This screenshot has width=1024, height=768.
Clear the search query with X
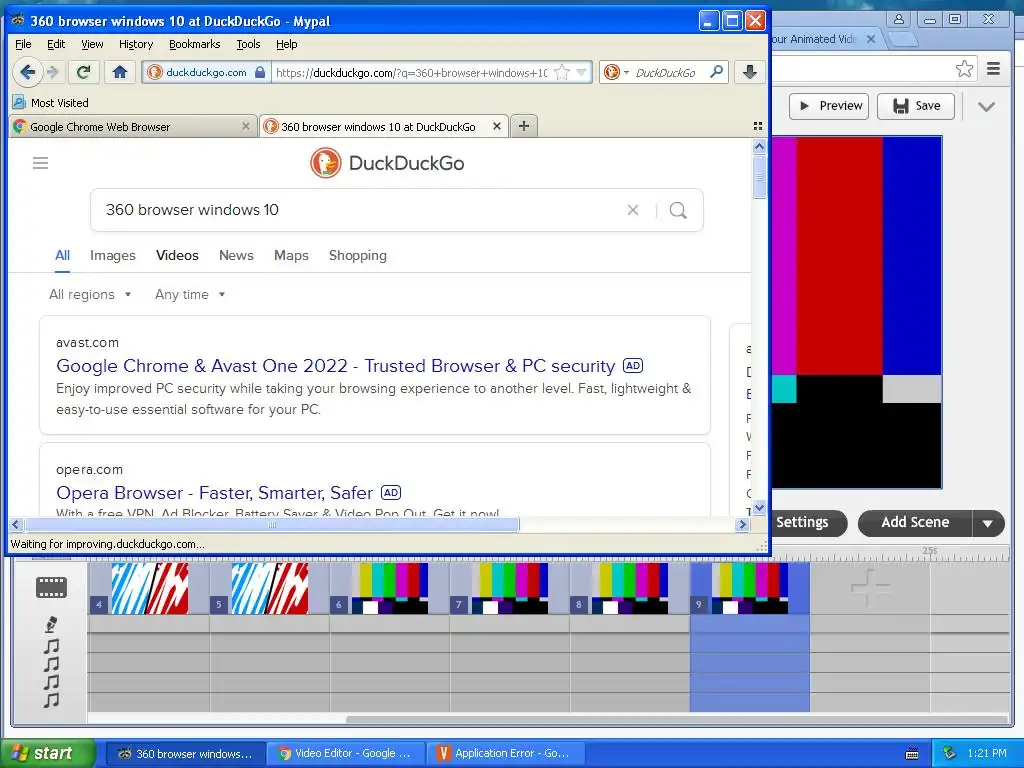click(x=633, y=210)
